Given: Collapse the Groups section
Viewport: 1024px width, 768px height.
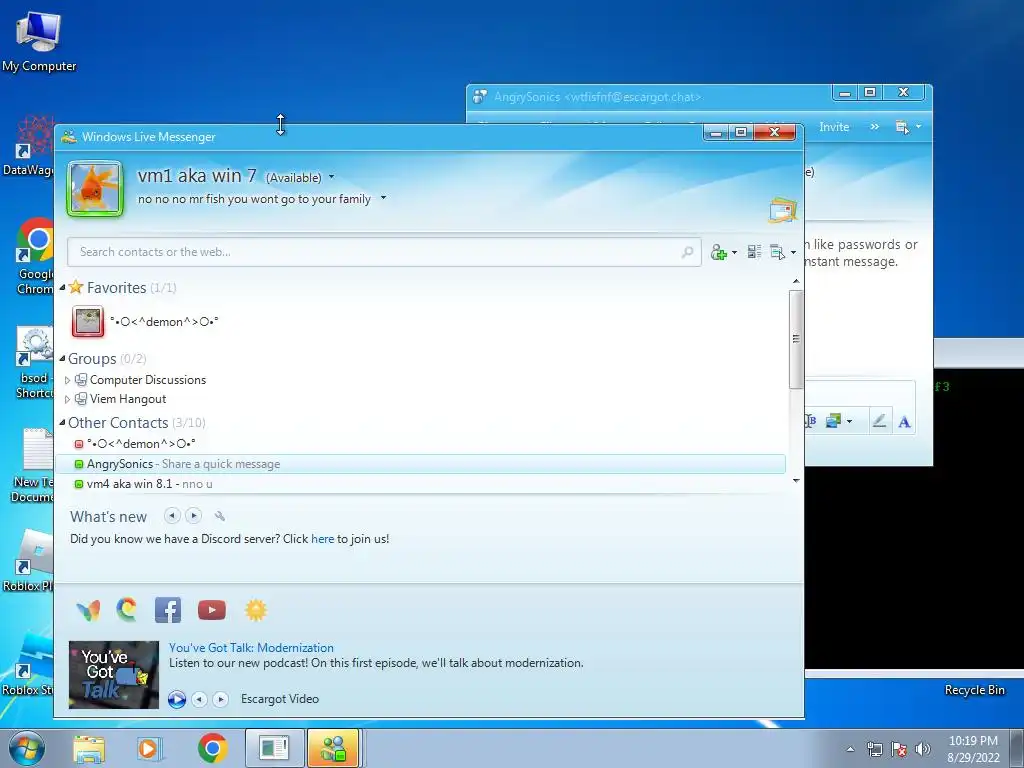Looking at the screenshot, I should click(63, 359).
